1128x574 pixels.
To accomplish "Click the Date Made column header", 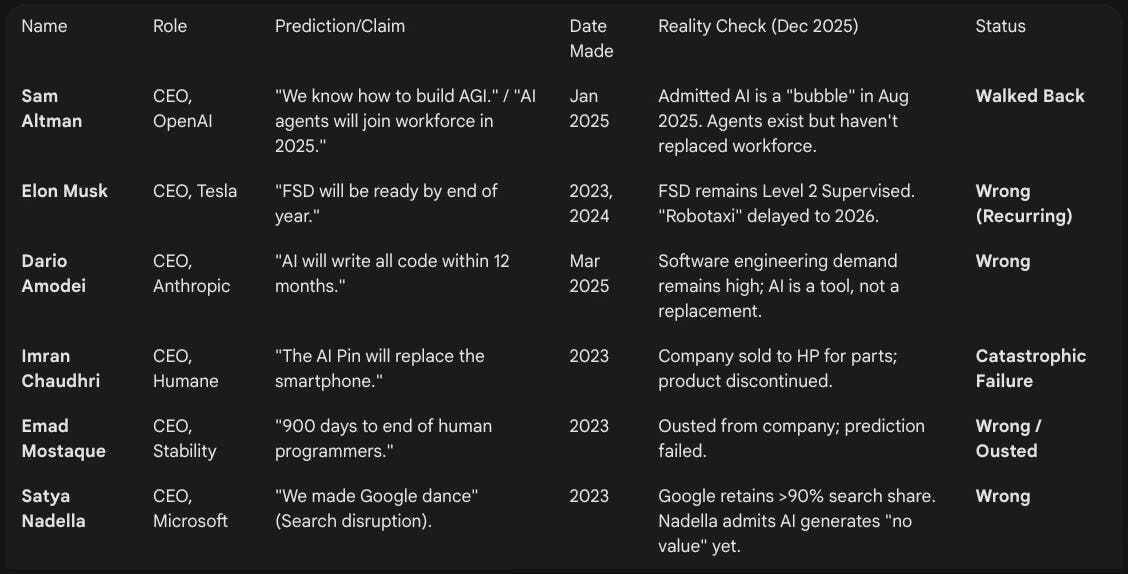I will pos(591,38).
